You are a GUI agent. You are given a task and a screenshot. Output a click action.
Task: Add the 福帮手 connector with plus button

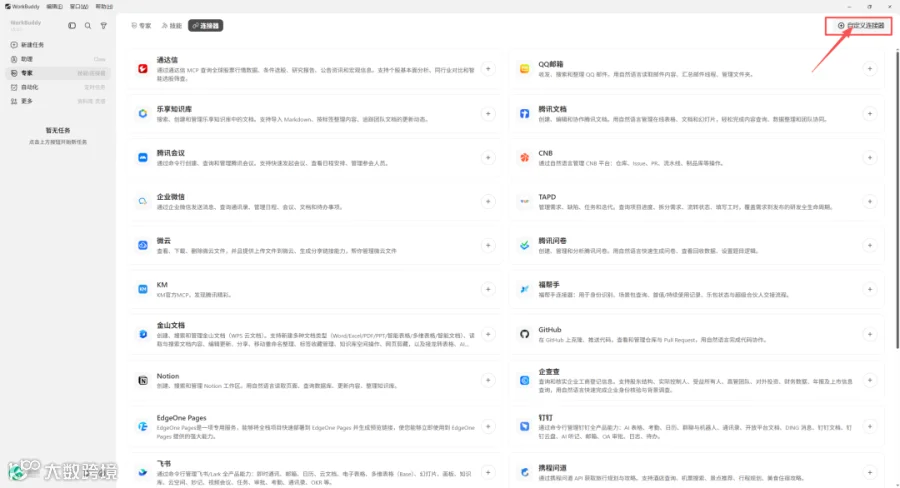870,289
